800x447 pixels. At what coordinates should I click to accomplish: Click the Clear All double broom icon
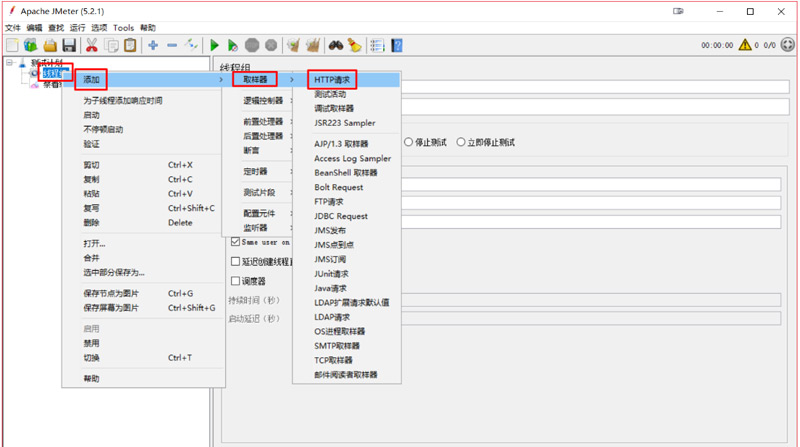pyautogui.click(x=313, y=45)
